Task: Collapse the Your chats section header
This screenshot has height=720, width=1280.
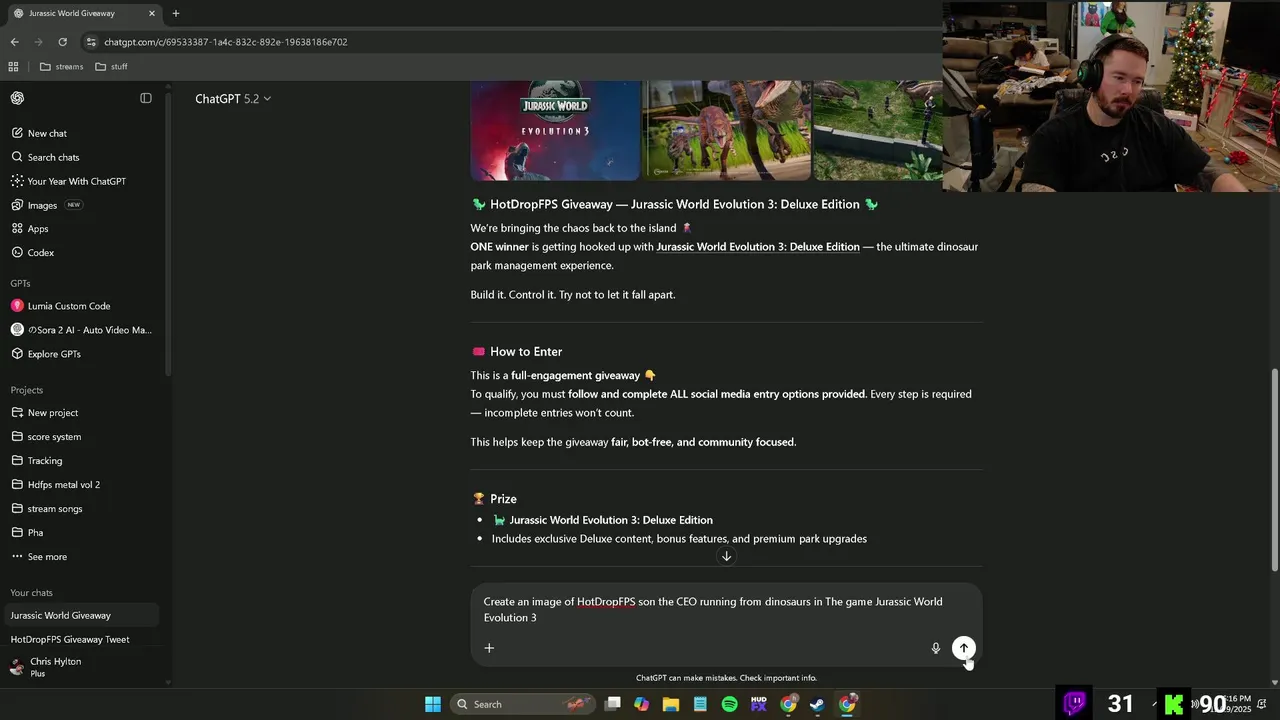Action: click(x=31, y=593)
